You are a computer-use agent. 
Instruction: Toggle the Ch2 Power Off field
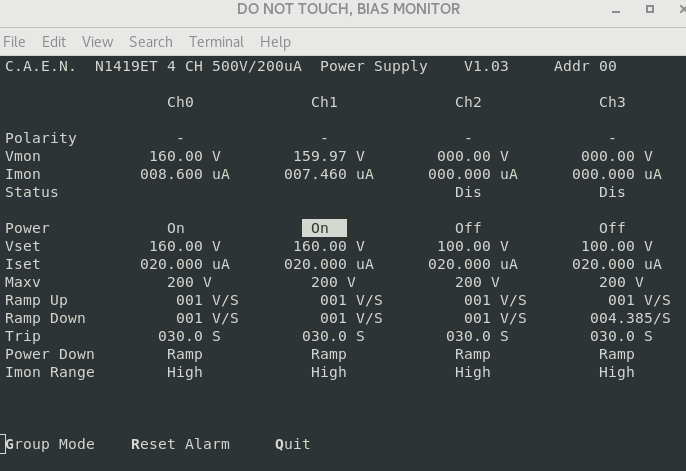pos(468,228)
